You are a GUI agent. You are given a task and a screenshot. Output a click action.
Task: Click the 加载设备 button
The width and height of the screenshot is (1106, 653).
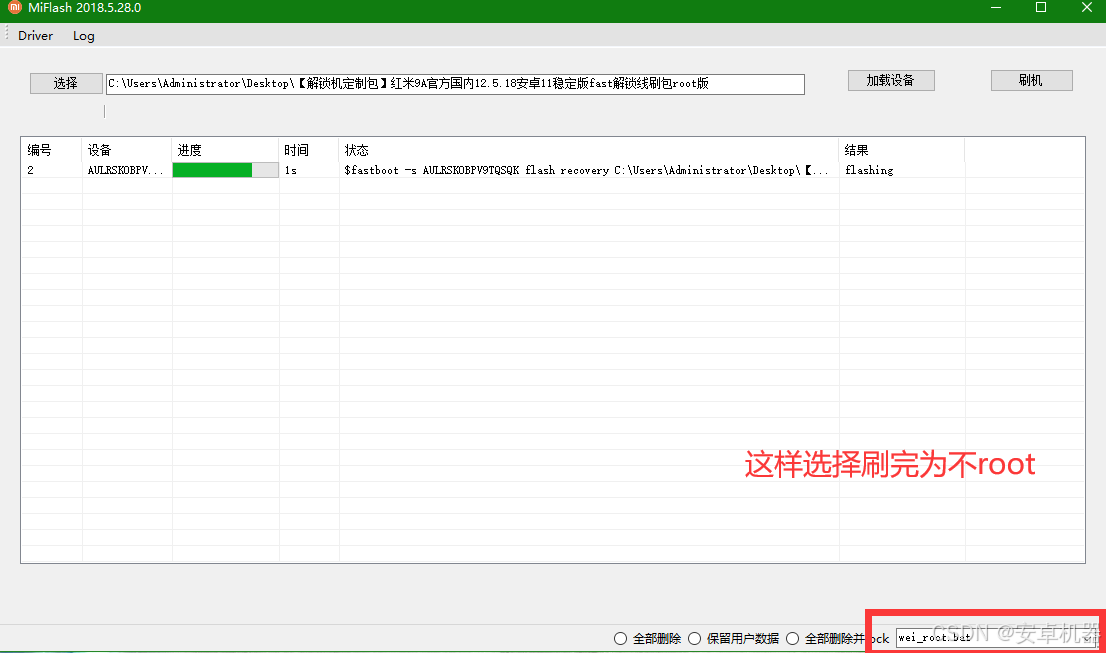click(x=891, y=80)
